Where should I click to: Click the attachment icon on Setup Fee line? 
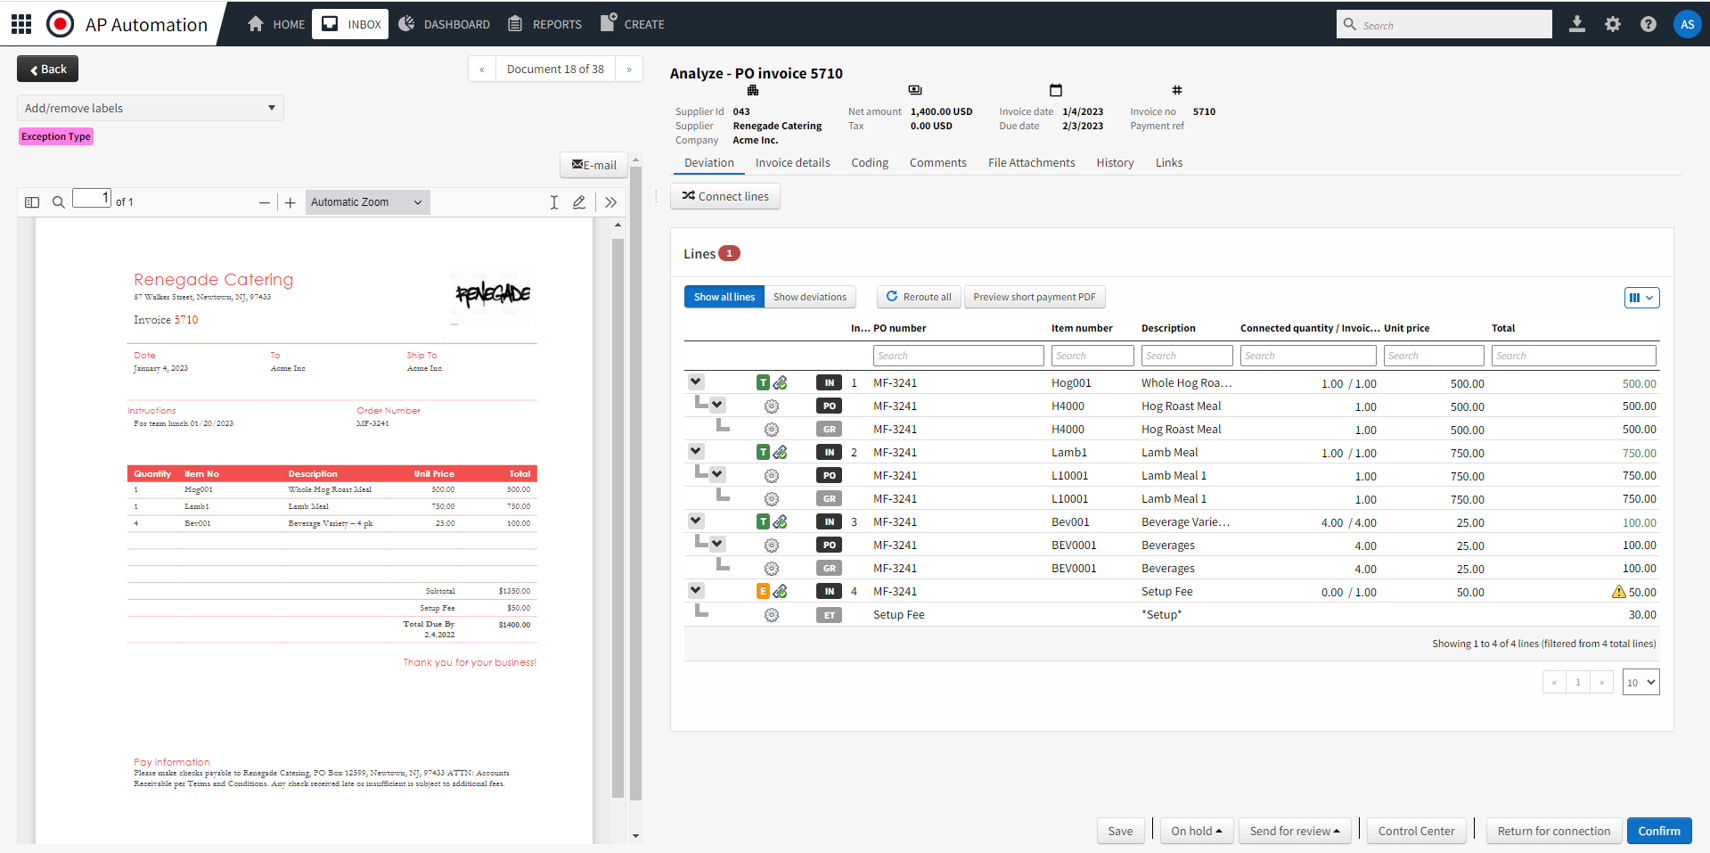(780, 592)
